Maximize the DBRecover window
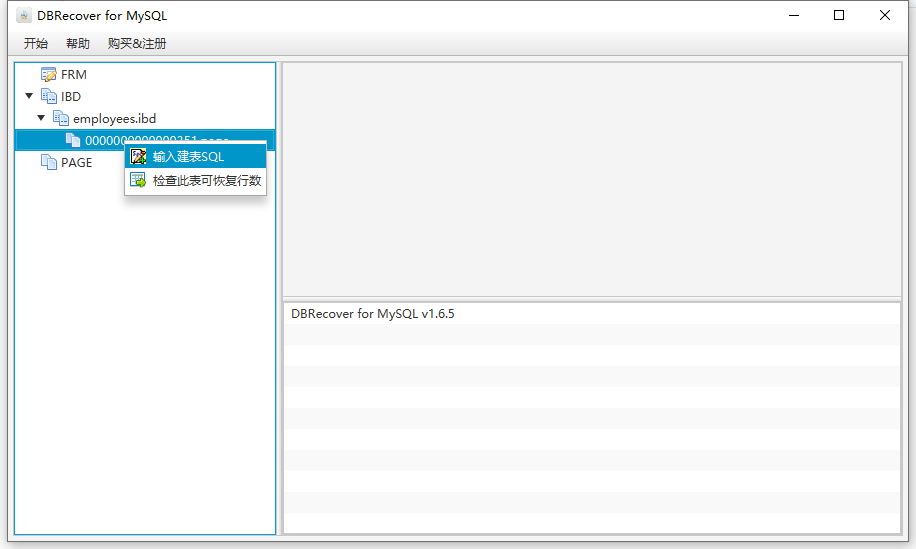Viewport: 916px width, 549px height. tap(839, 16)
